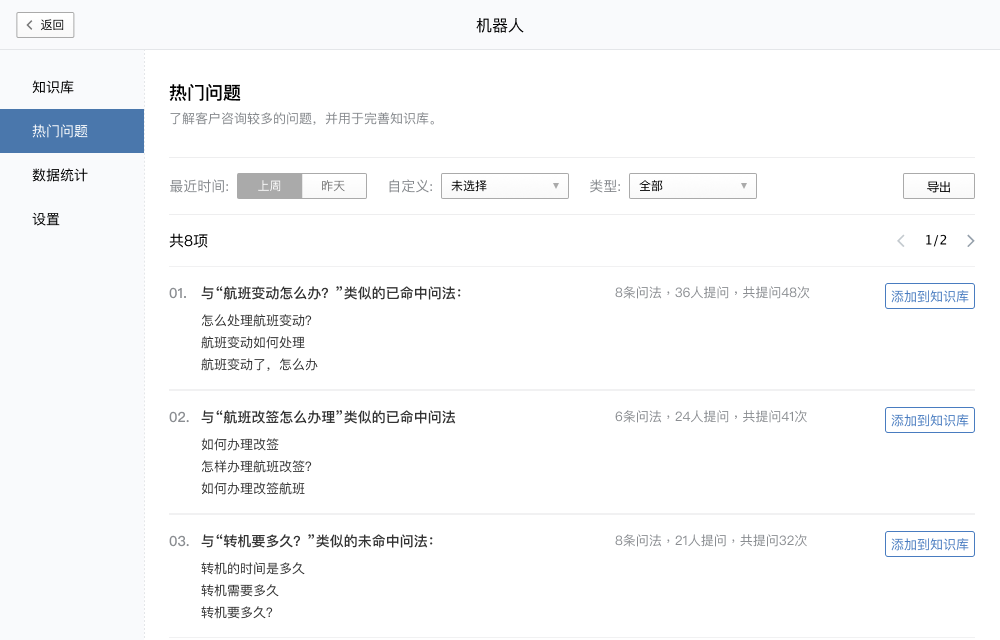Go back with the 返回 button
This screenshot has width=1000, height=640.
coord(45,25)
